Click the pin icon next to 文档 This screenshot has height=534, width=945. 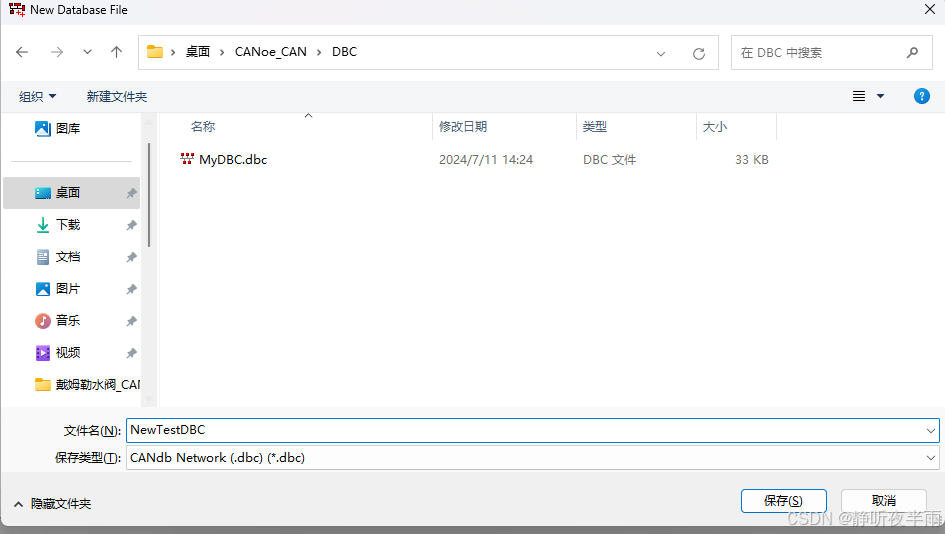tap(131, 257)
